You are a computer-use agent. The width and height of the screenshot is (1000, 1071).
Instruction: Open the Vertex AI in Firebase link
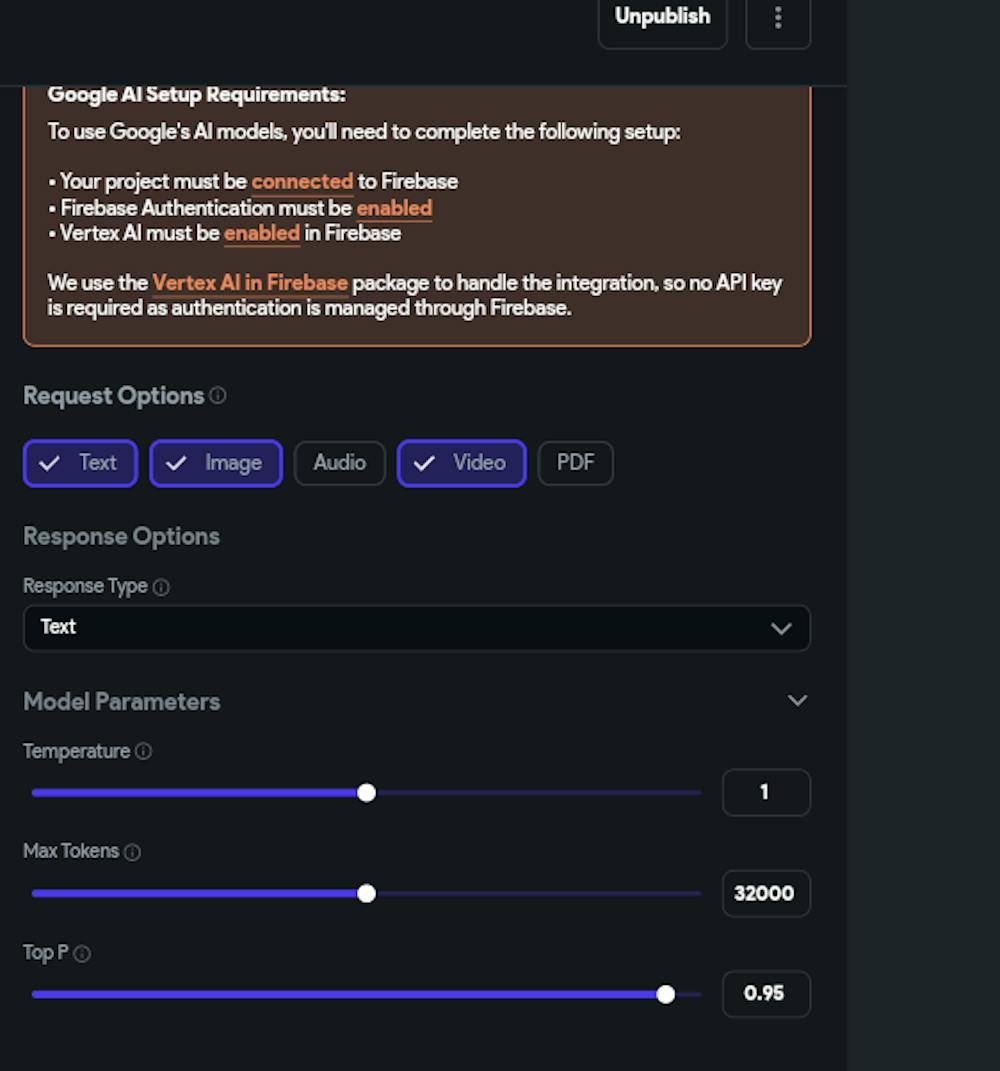click(250, 283)
